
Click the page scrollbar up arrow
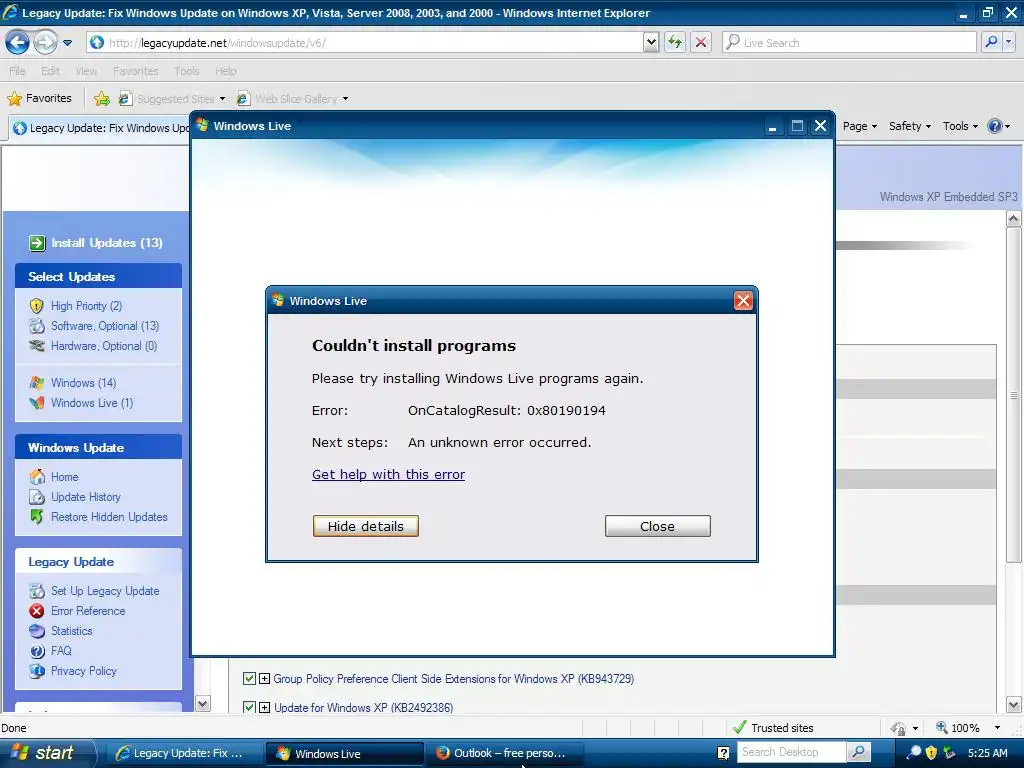[1014, 219]
